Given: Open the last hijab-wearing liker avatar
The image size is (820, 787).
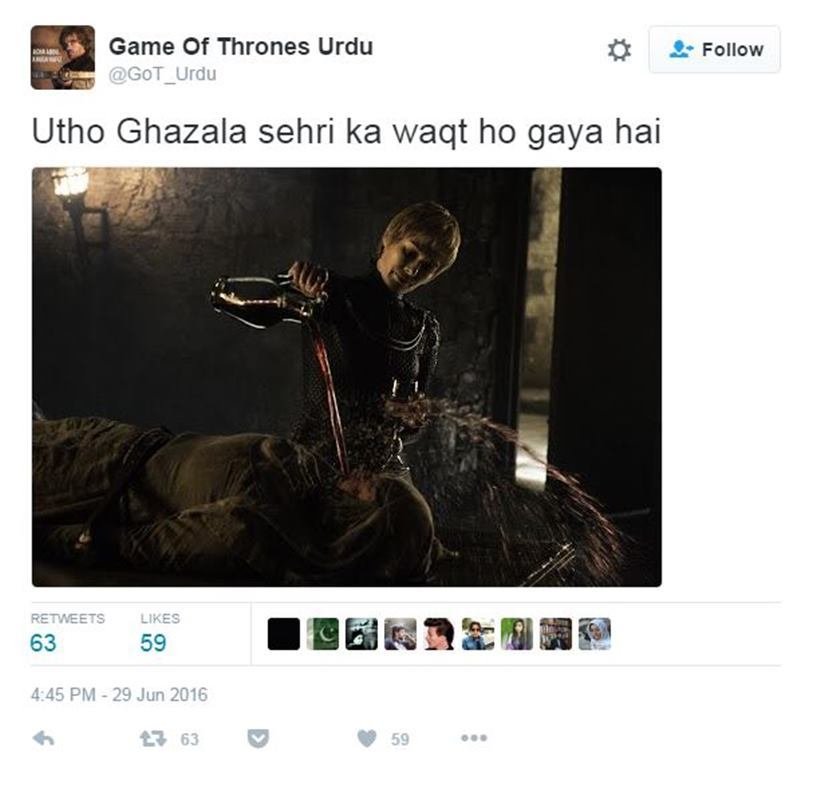Looking at the screenshot, I should [595, 634].
